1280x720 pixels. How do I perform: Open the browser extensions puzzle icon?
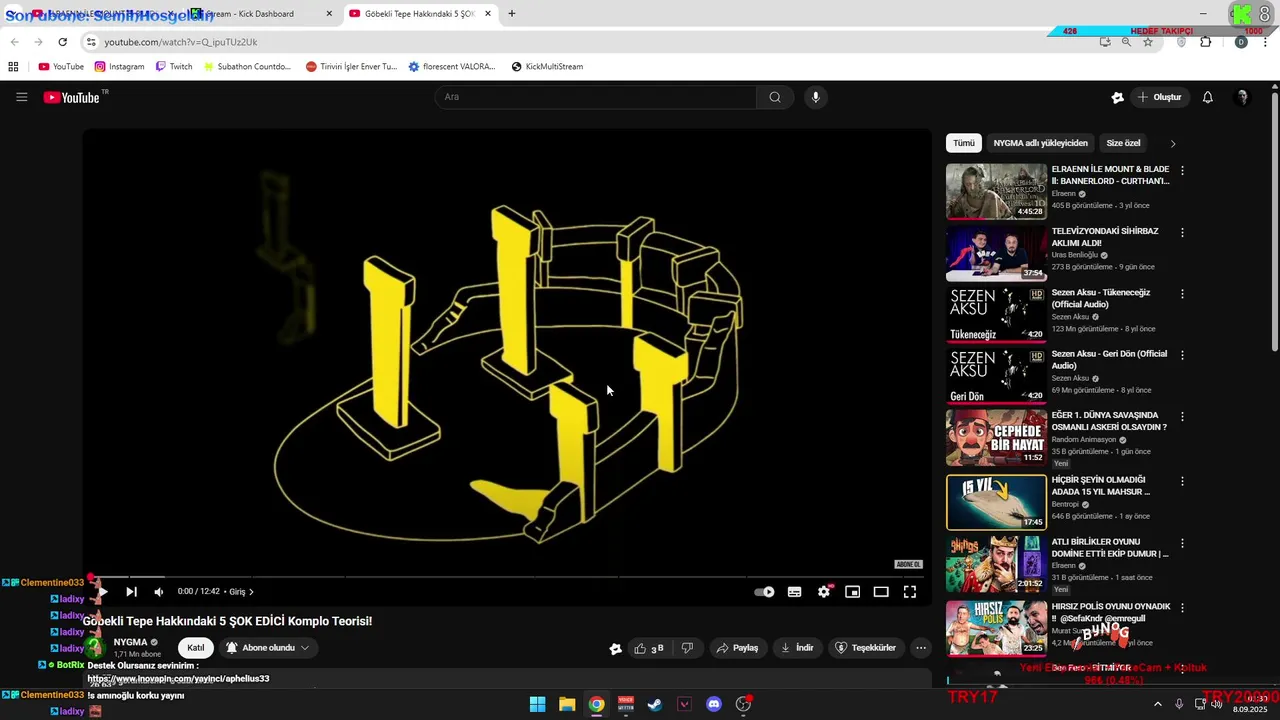click(1206, 42)
